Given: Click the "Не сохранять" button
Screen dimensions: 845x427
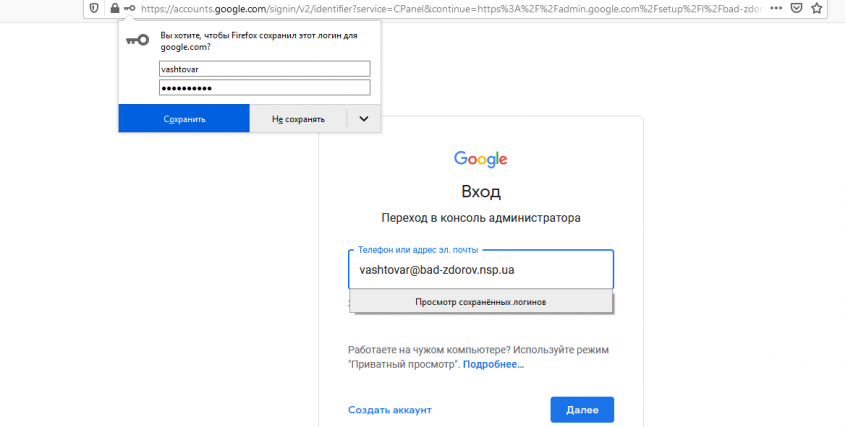Looking at the screenshot, I should tap(298, 119).
